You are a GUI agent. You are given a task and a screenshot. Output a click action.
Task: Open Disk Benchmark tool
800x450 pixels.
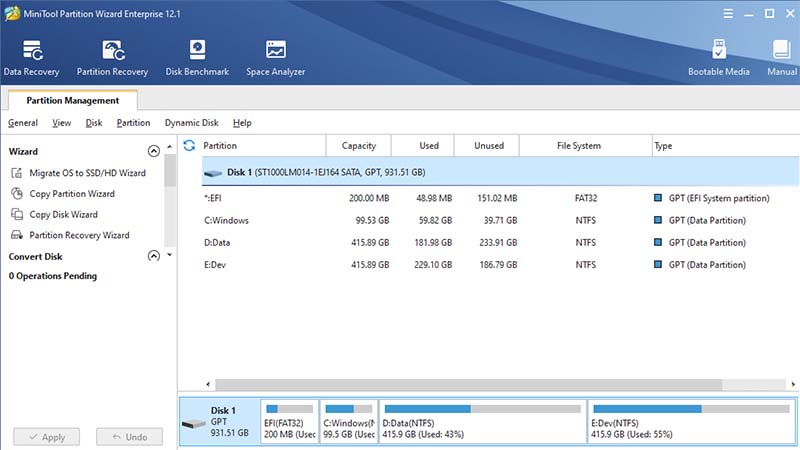tap(197, 58)
